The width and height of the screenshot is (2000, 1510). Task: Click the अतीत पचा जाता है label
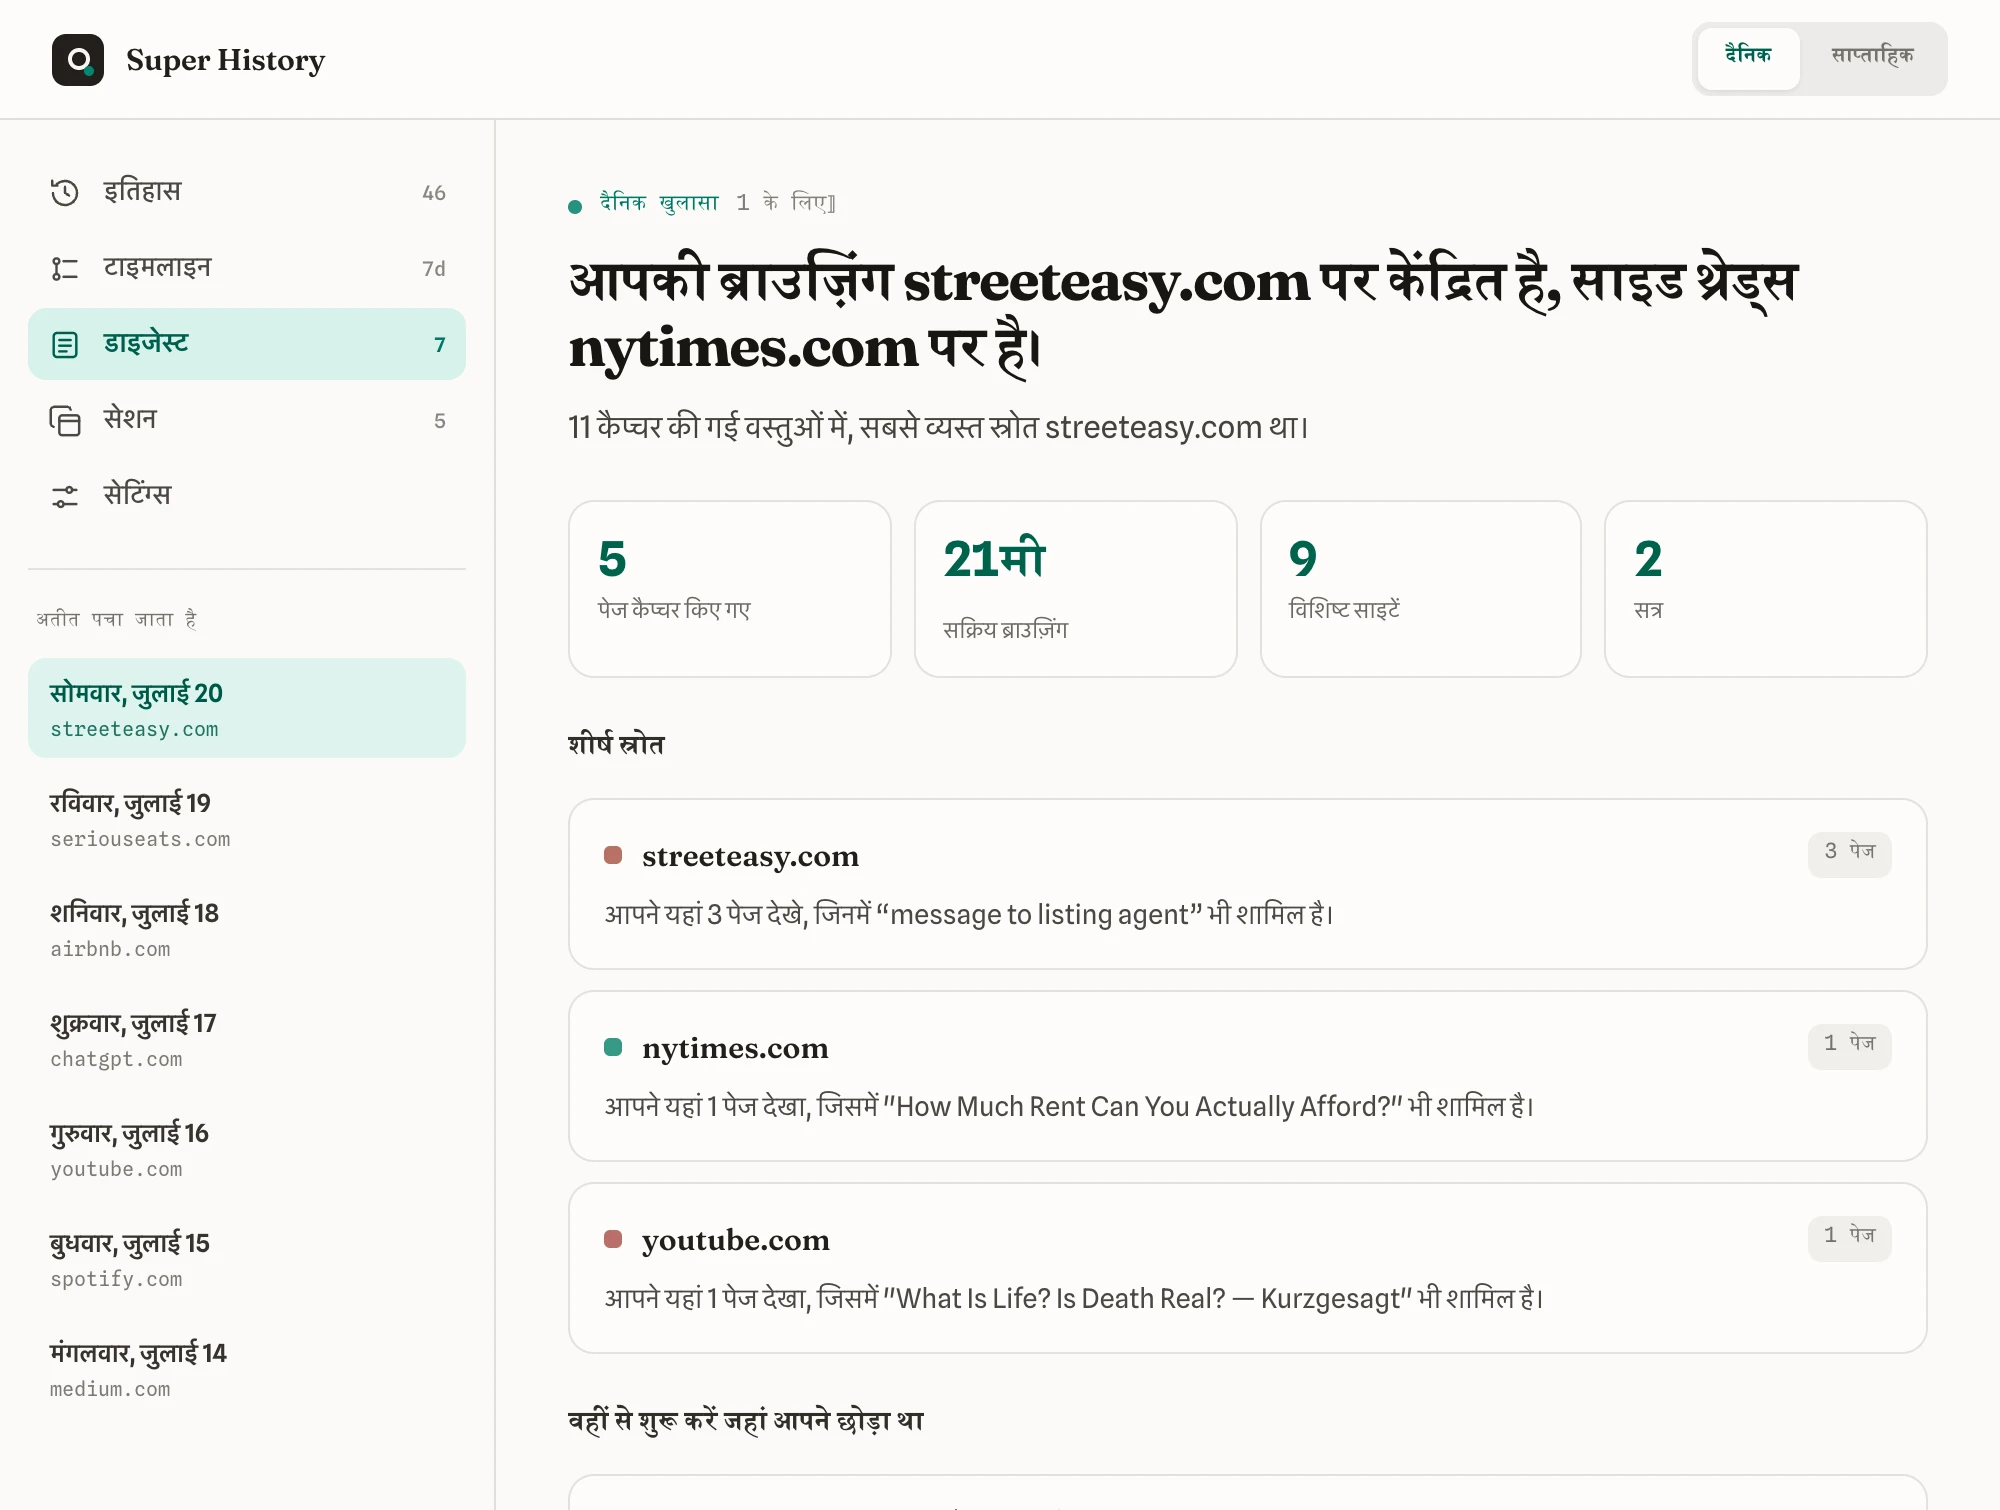coord(117,620)
